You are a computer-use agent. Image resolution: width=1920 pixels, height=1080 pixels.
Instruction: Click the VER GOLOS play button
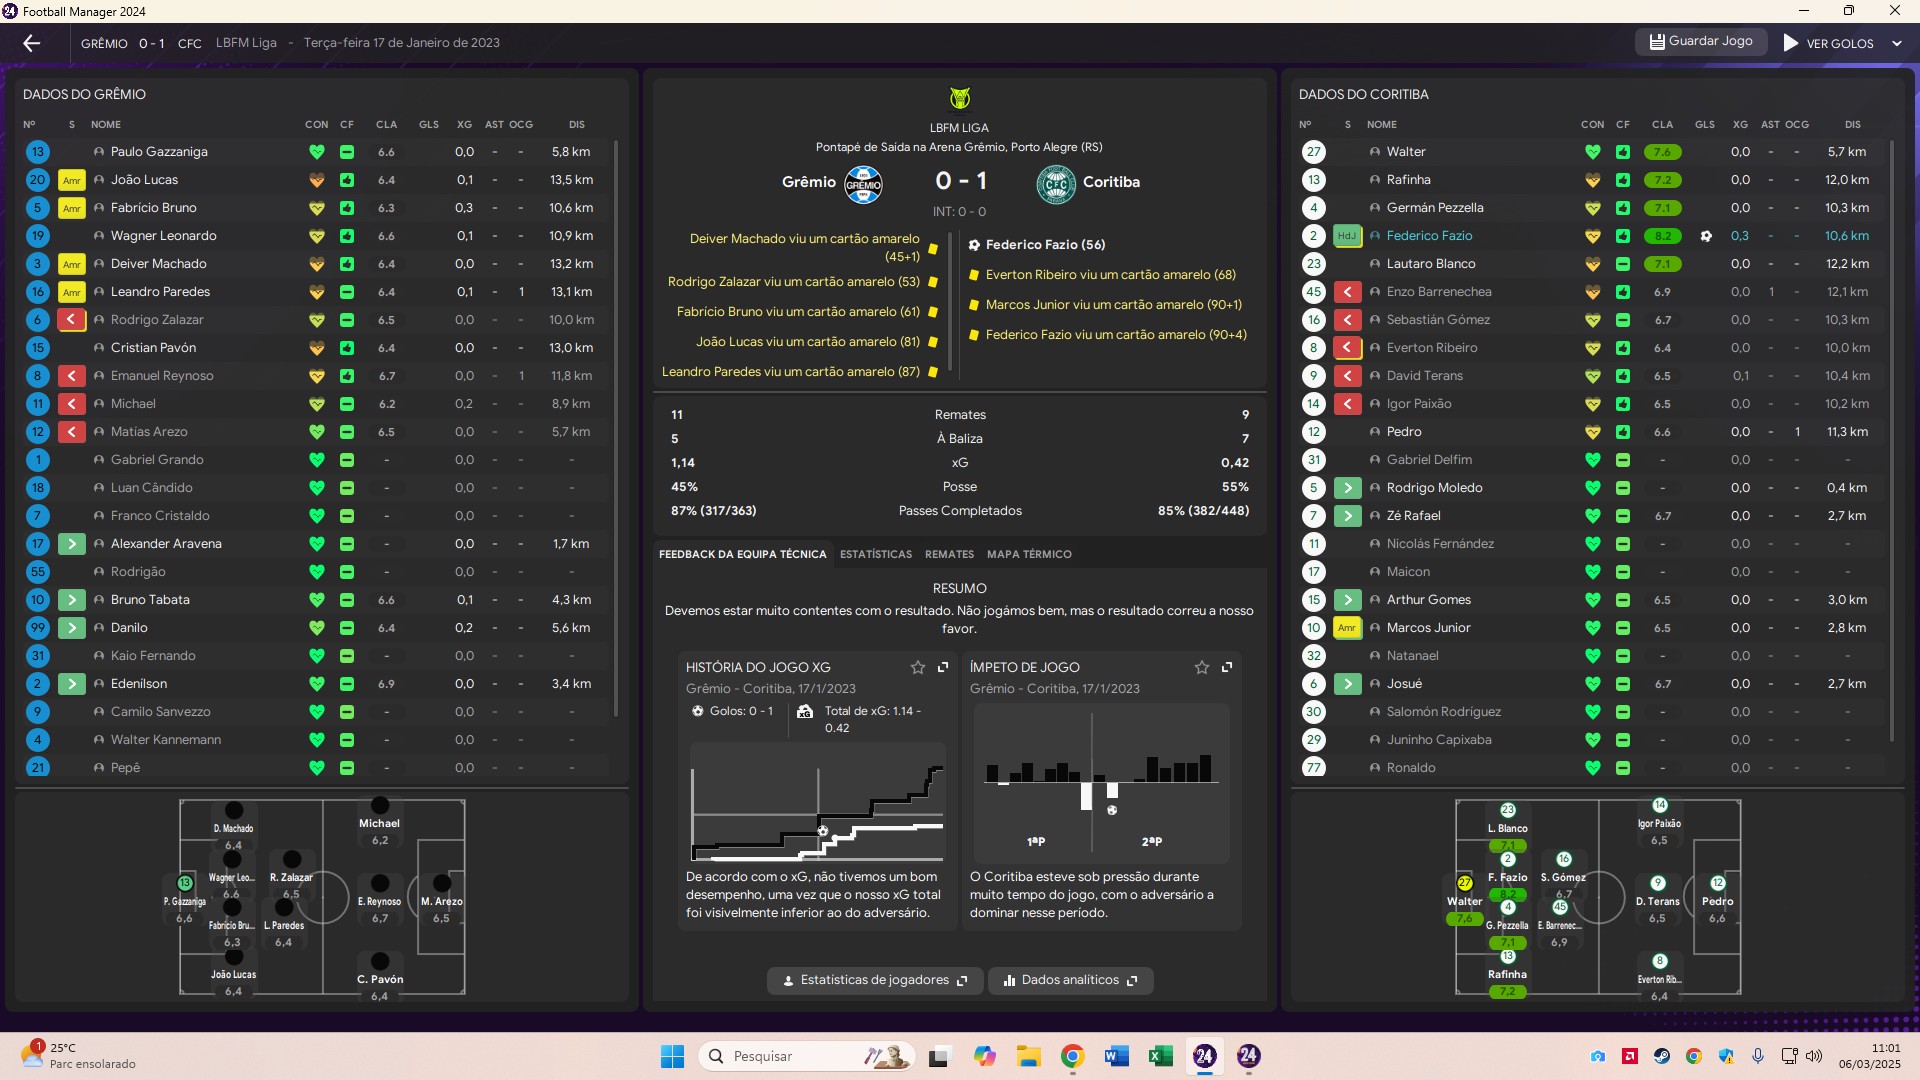(1828, 43)
